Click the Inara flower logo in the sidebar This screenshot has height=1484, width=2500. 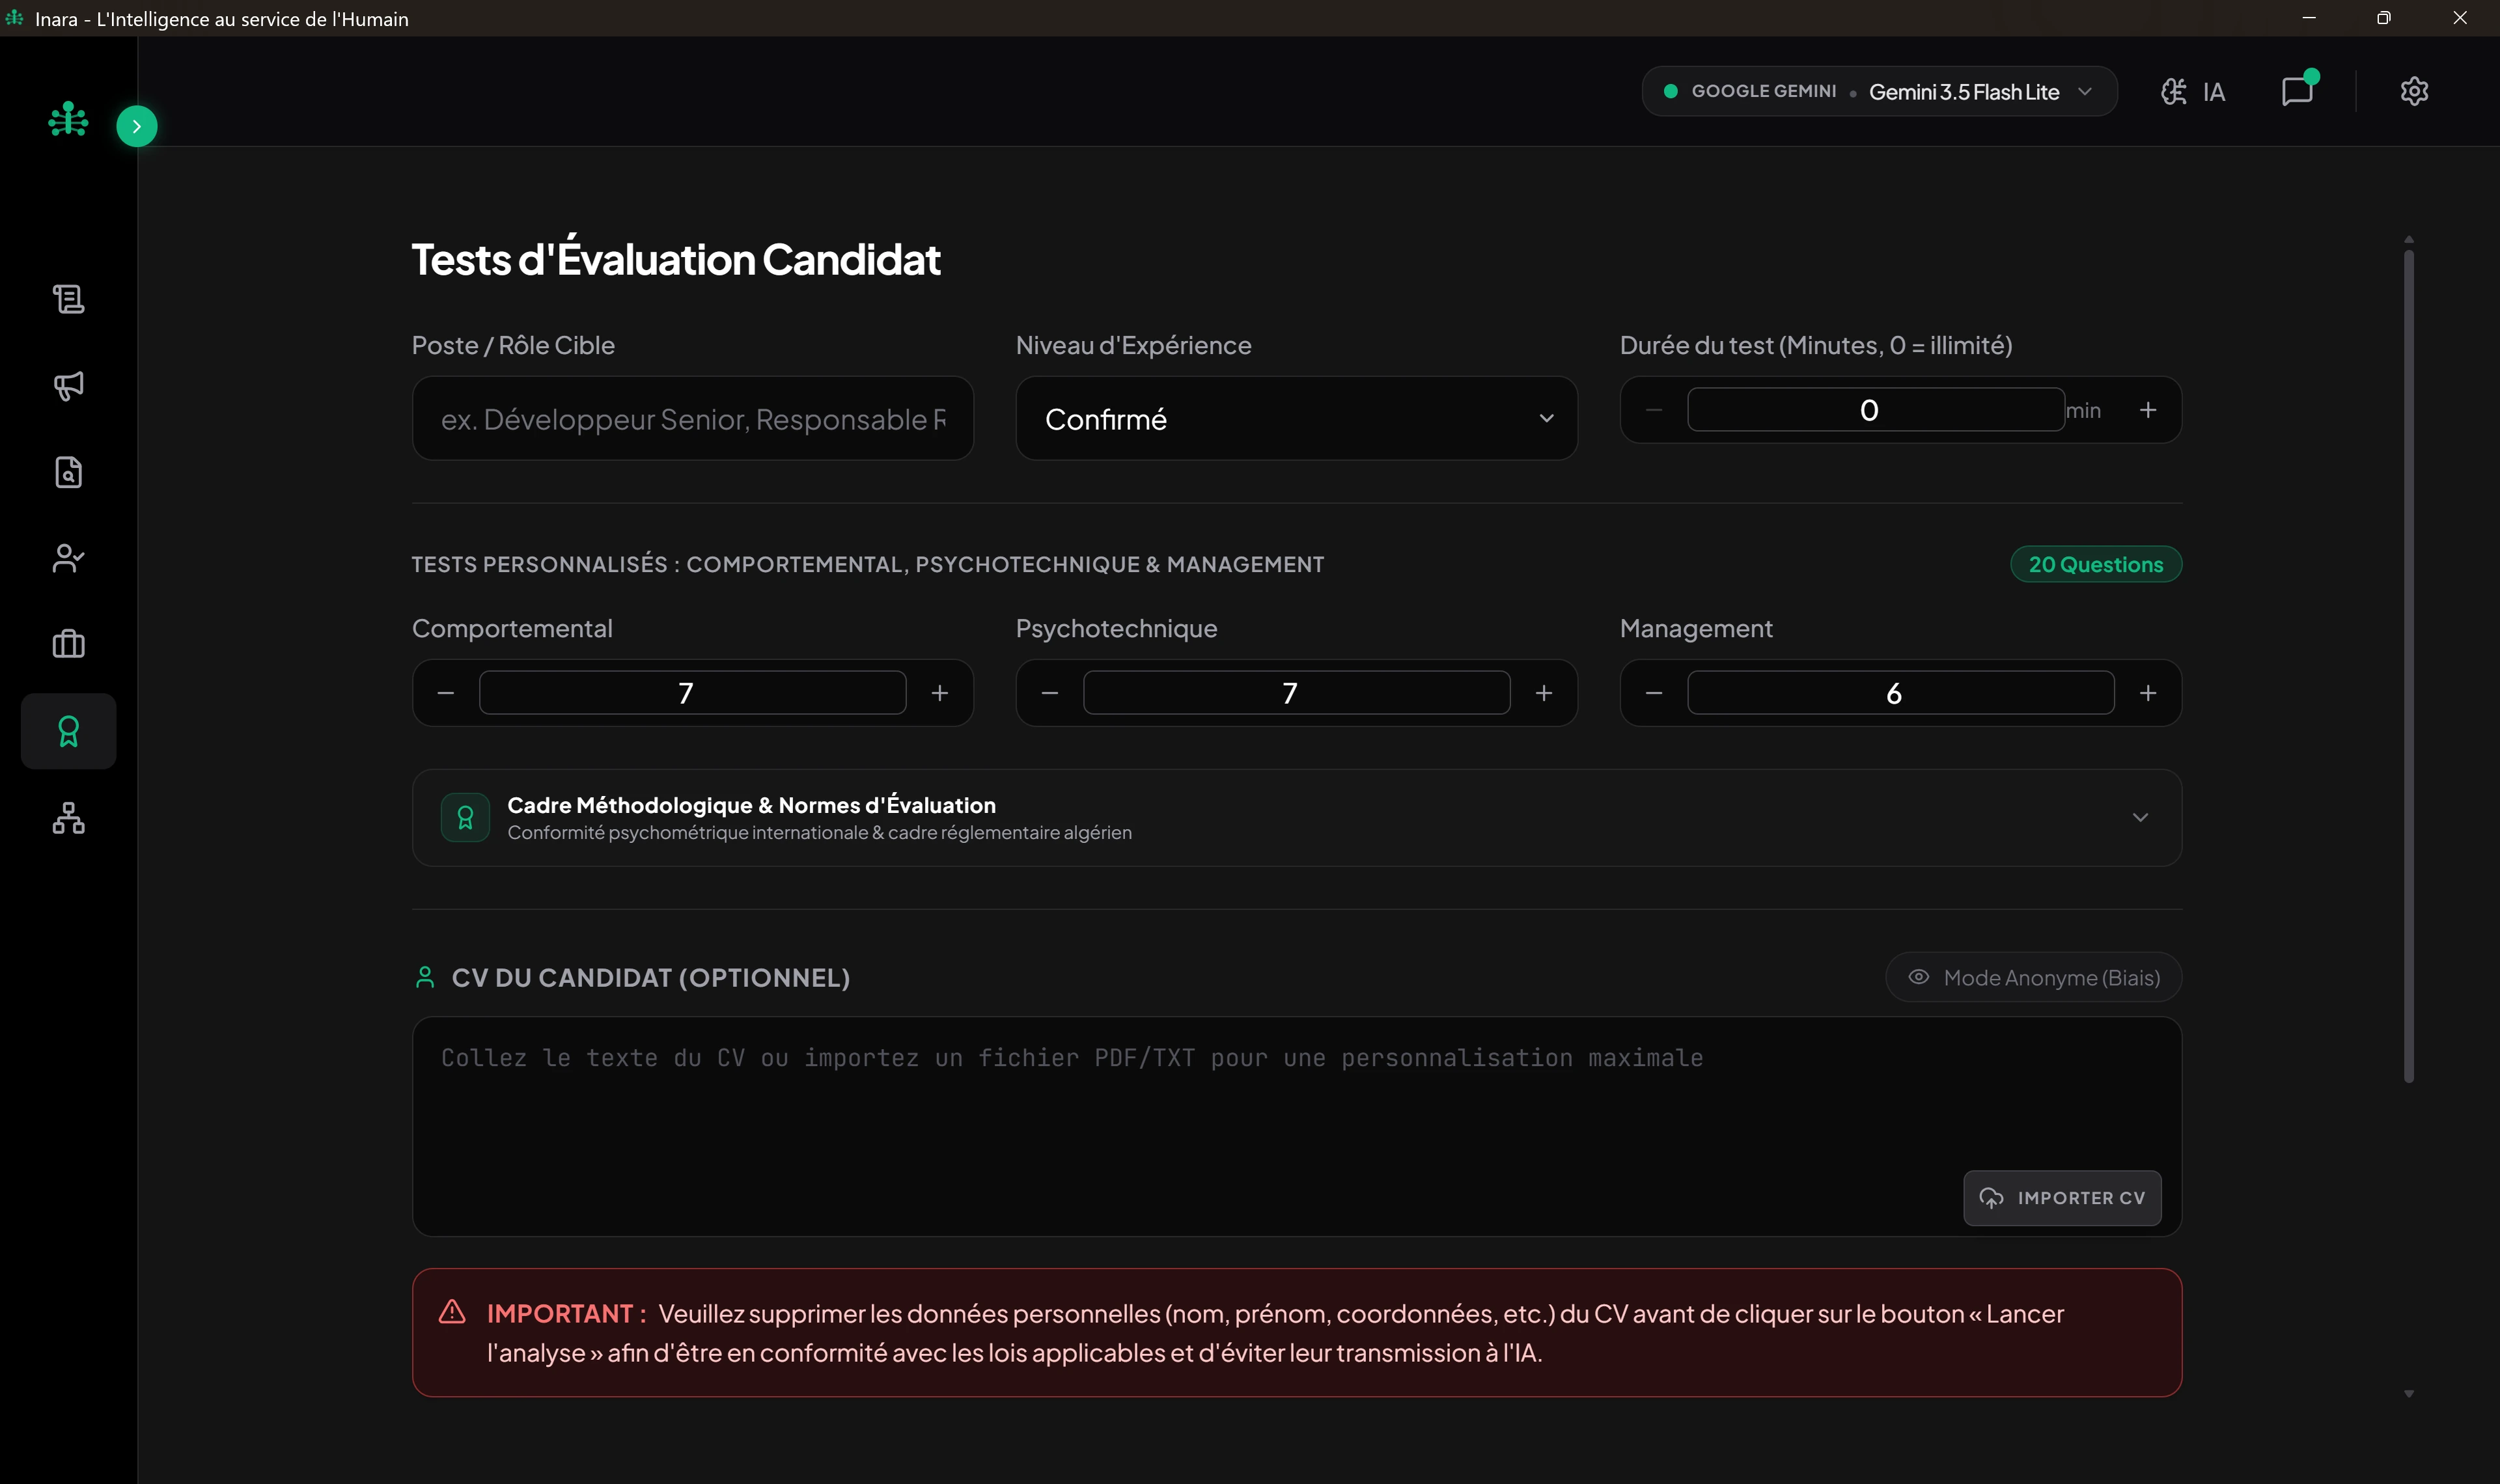point(68,119)
